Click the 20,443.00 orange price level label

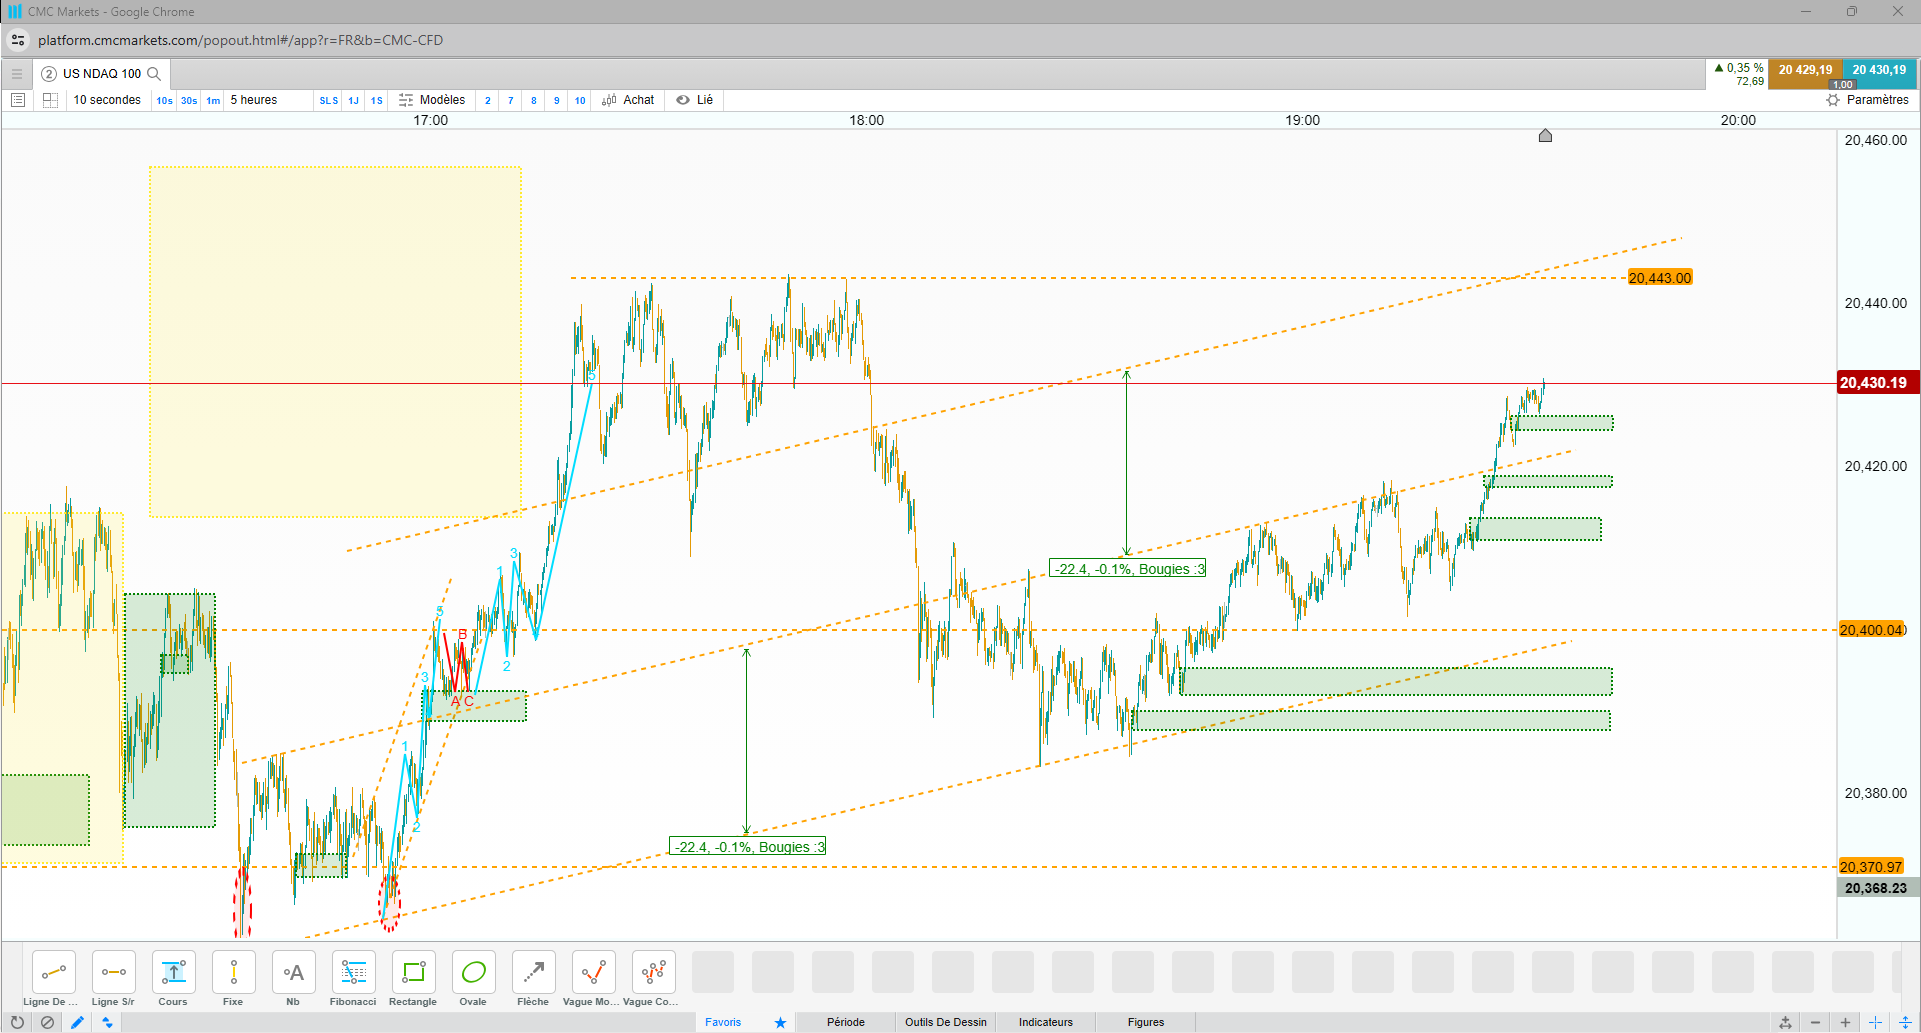tap(1660, 278)
